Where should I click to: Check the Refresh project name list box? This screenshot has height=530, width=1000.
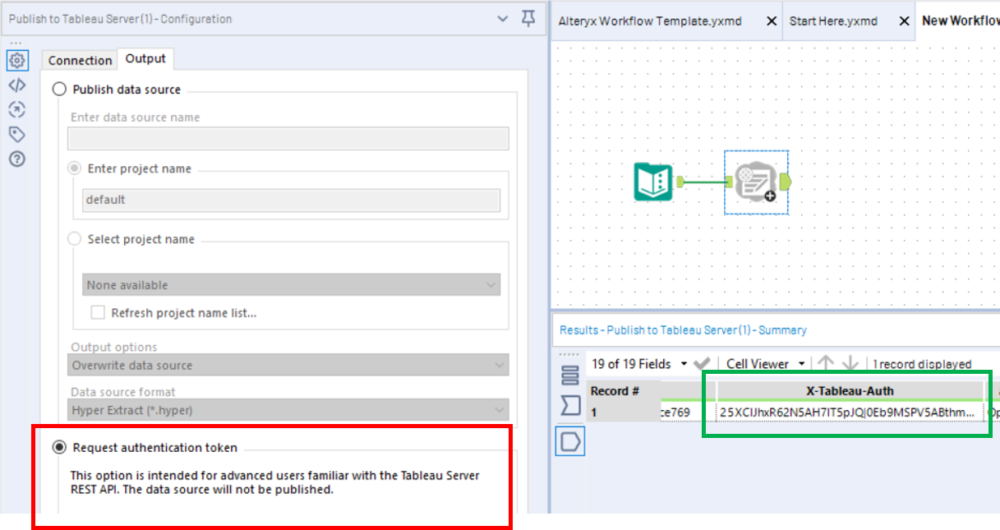point(98,313)
